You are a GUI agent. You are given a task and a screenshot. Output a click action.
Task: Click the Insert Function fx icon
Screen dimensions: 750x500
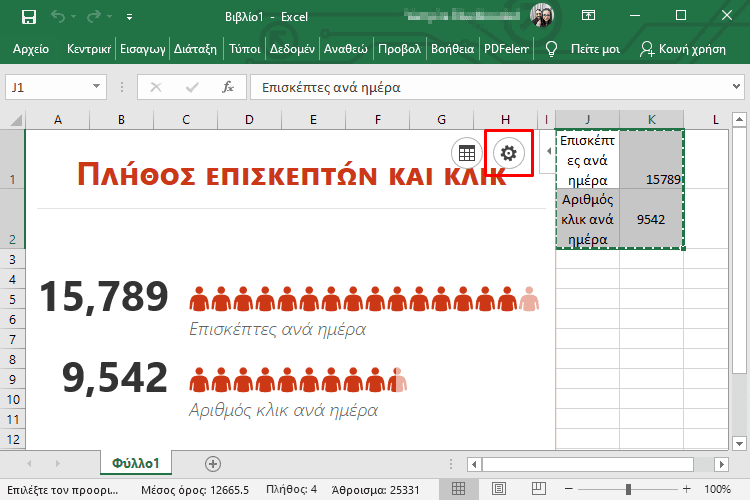228,87
